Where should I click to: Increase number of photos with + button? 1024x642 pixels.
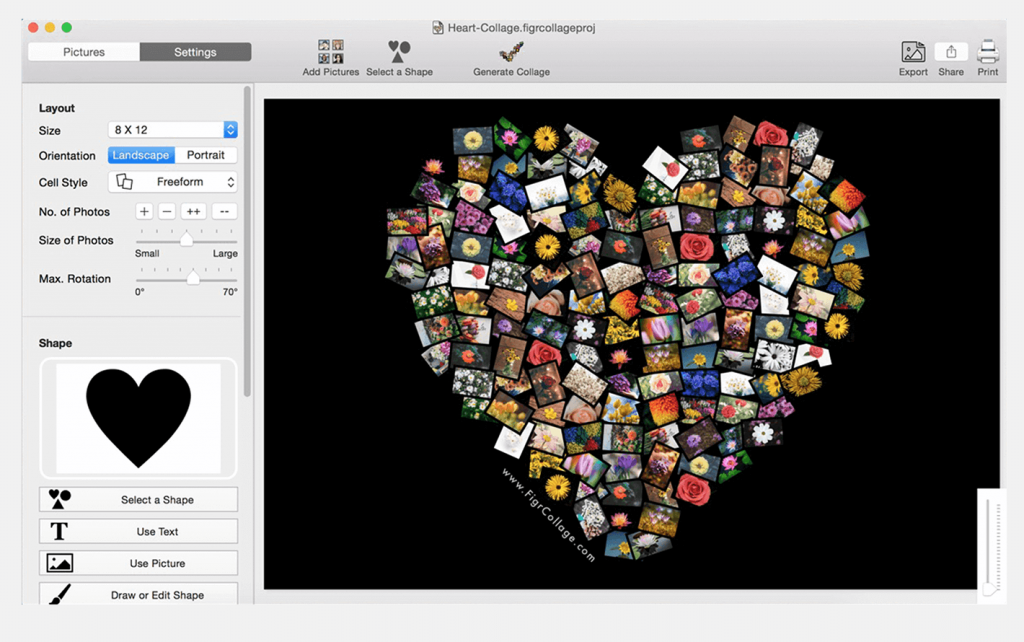coord(144,212)
